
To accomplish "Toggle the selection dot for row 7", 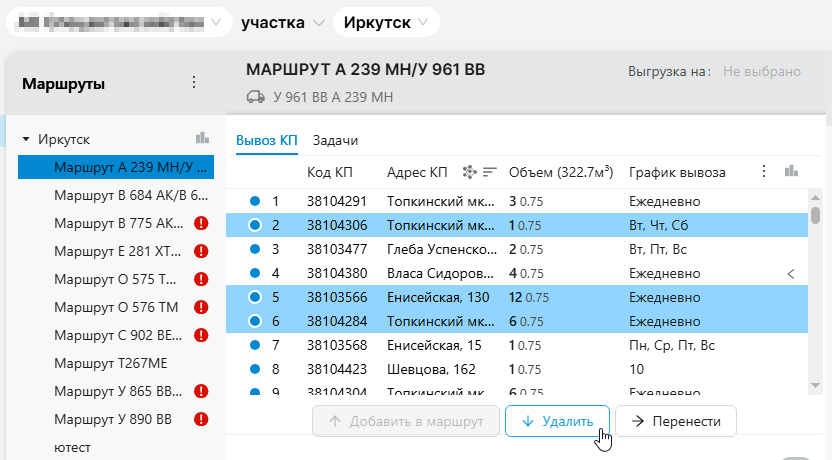I will click(254, 345).
